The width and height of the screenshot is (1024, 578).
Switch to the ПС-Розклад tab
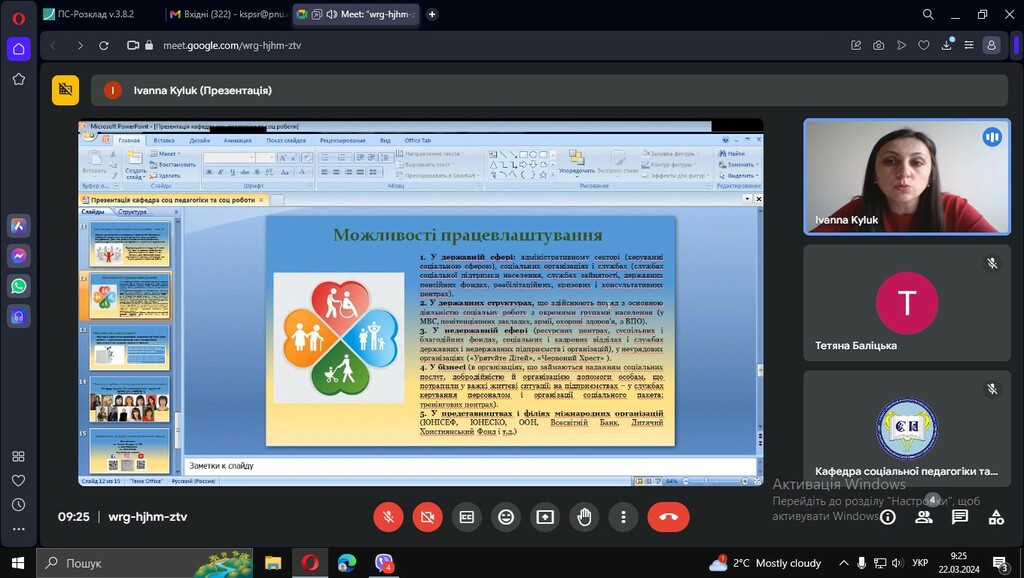95,15
